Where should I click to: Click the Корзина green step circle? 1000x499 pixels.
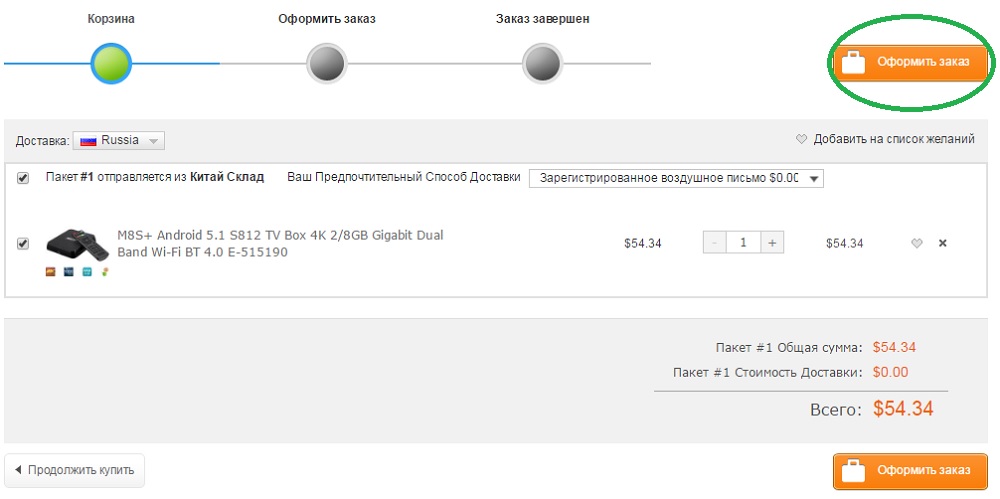click(111, 64)
